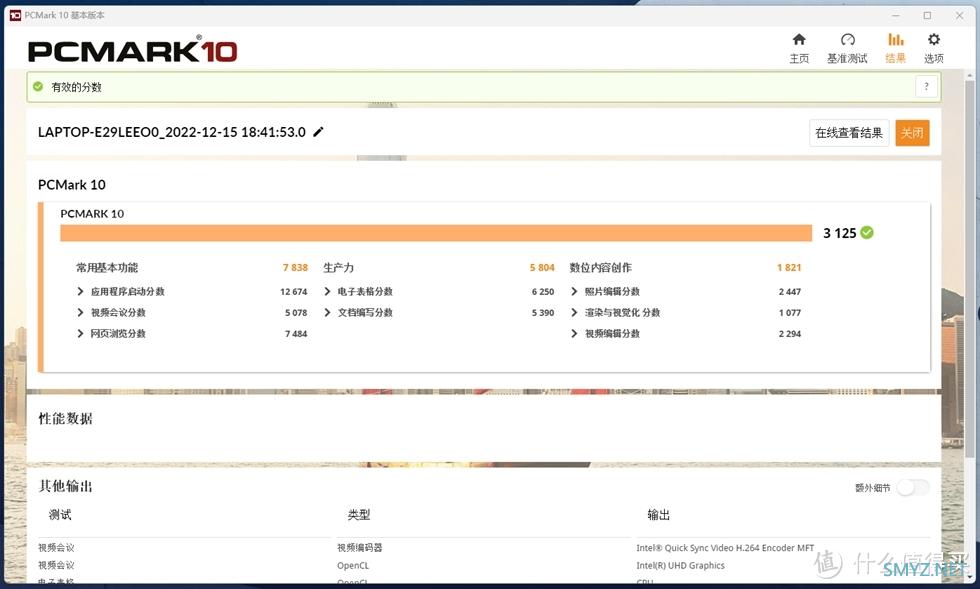Viewport: 980px width, 589px height.
Task: Click the overall score 3 125
Action: click(x=839, y=233)
